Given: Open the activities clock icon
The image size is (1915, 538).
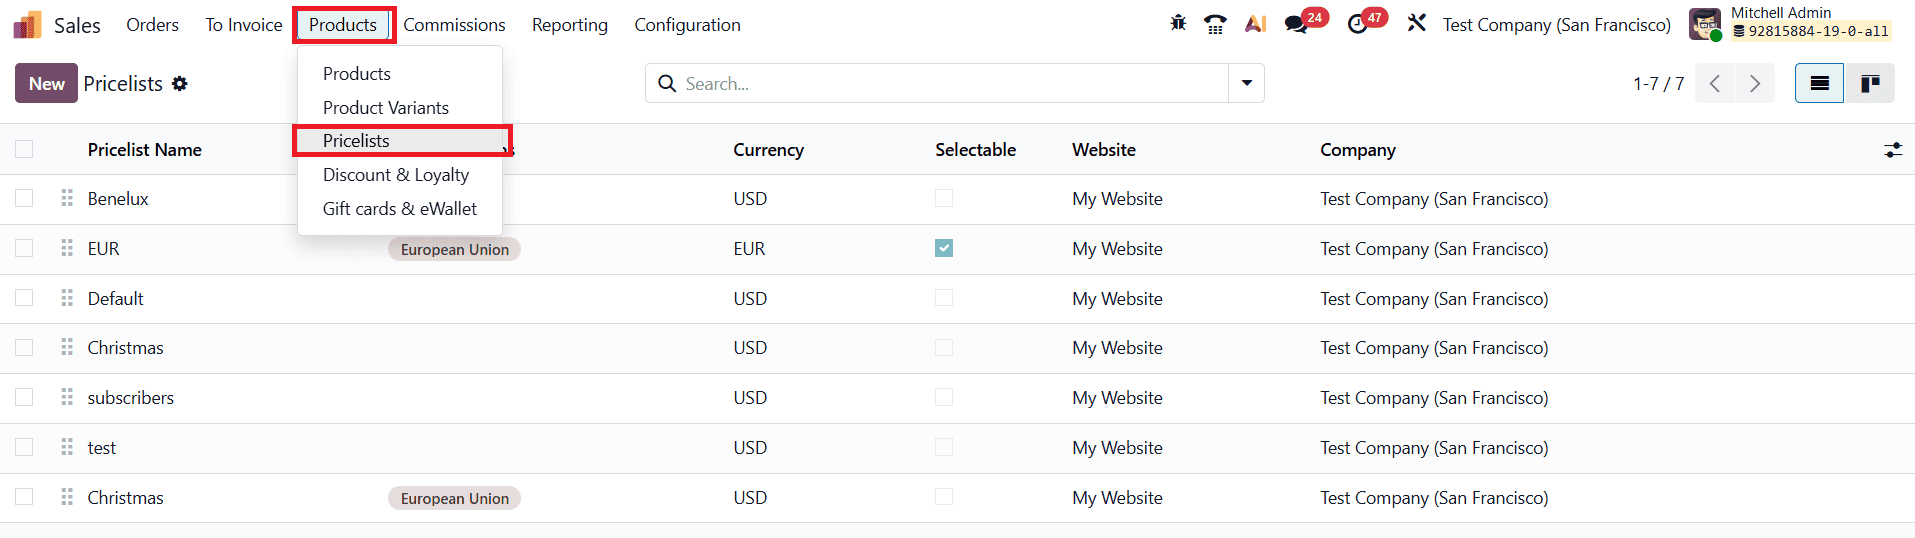Looking at the screenshot, I should point(1357,24).
